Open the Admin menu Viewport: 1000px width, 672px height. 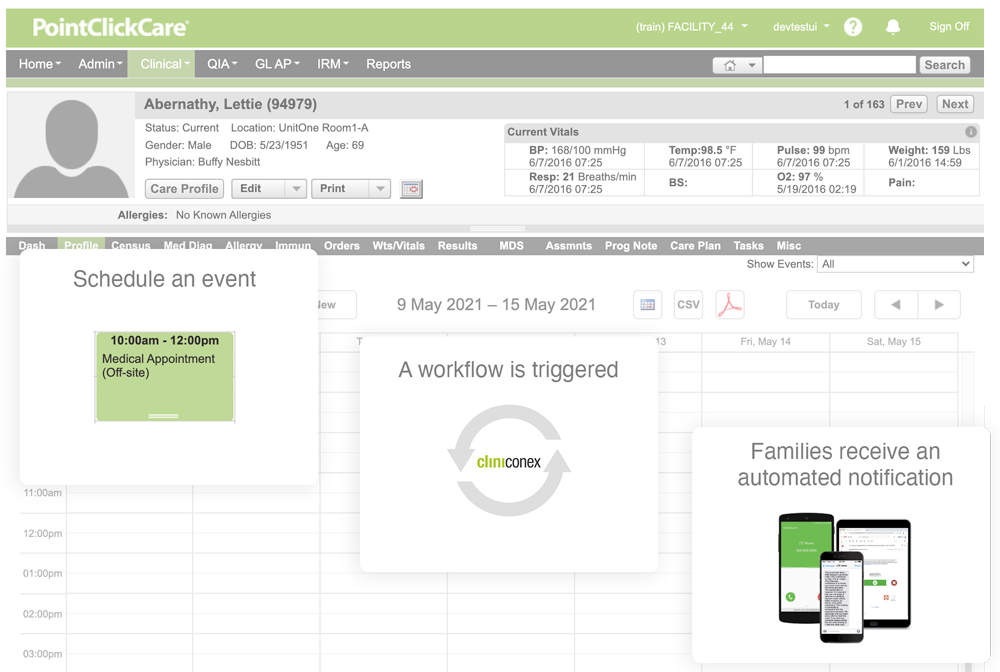(x=100, y=64)
